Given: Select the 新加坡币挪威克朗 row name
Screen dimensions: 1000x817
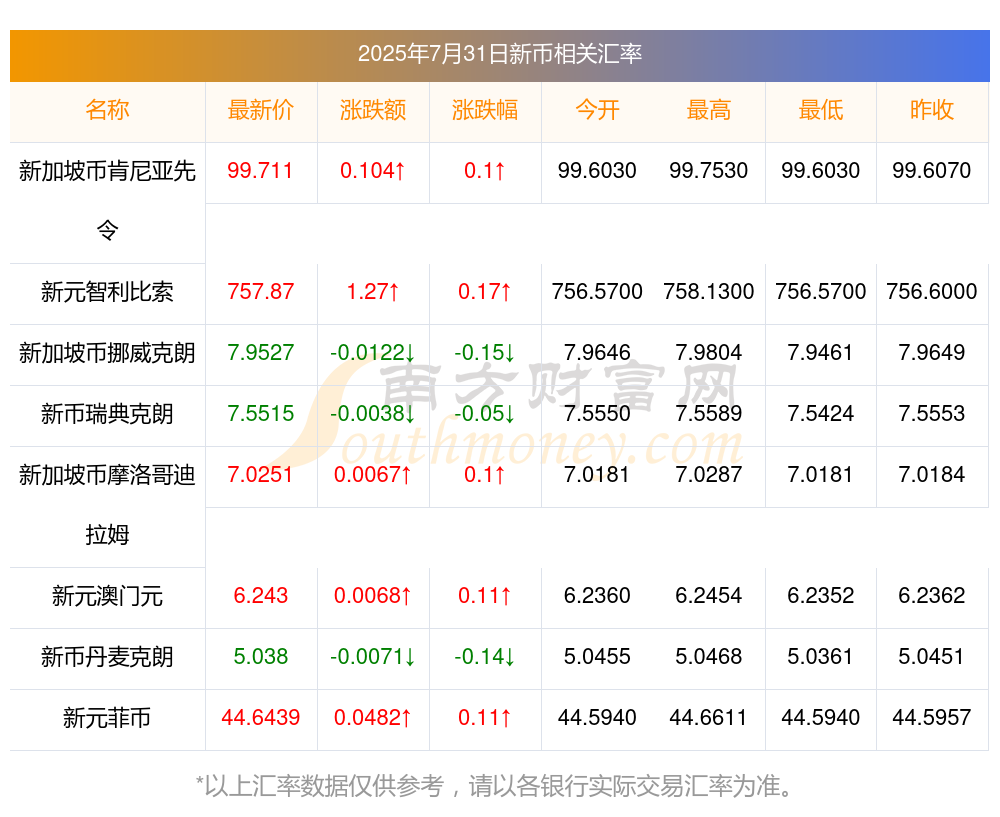Looking at the screenshot, I should click(107, 353).
